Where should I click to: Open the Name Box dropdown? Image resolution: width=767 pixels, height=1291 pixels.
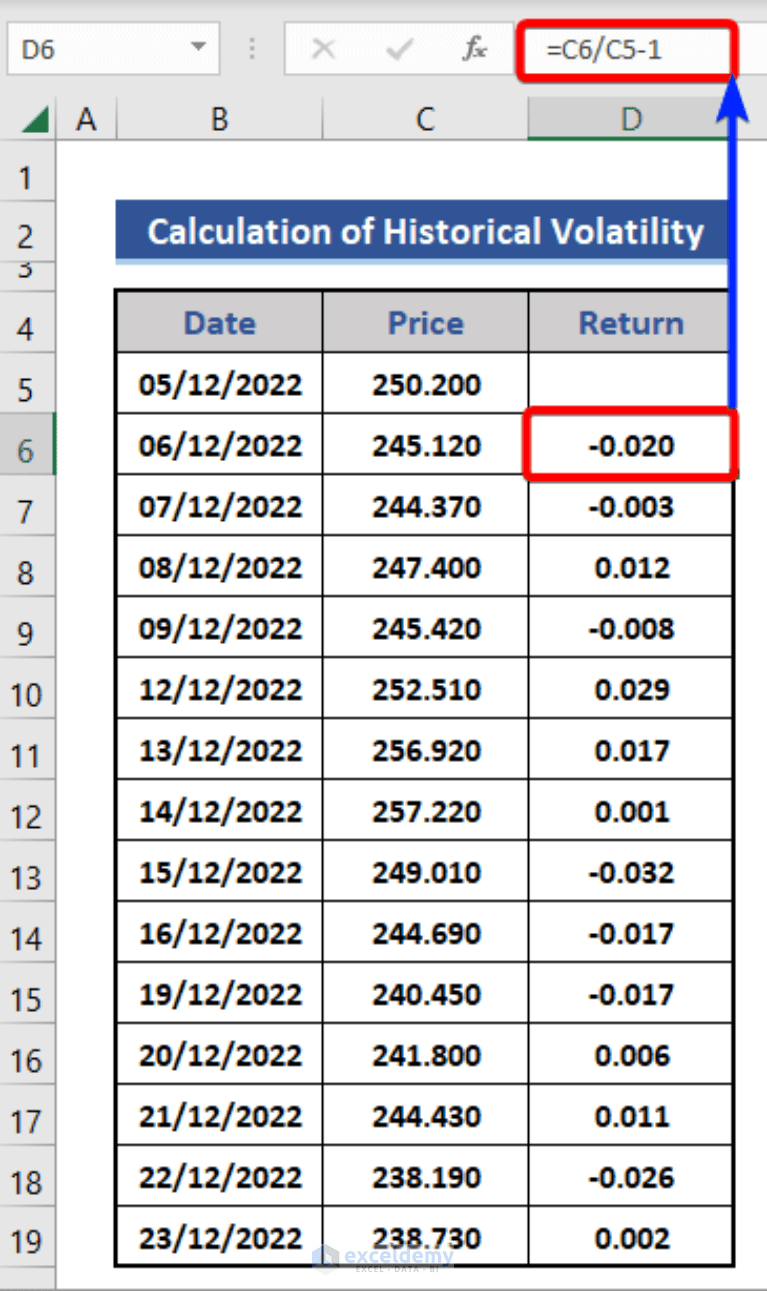click(196, 48)
